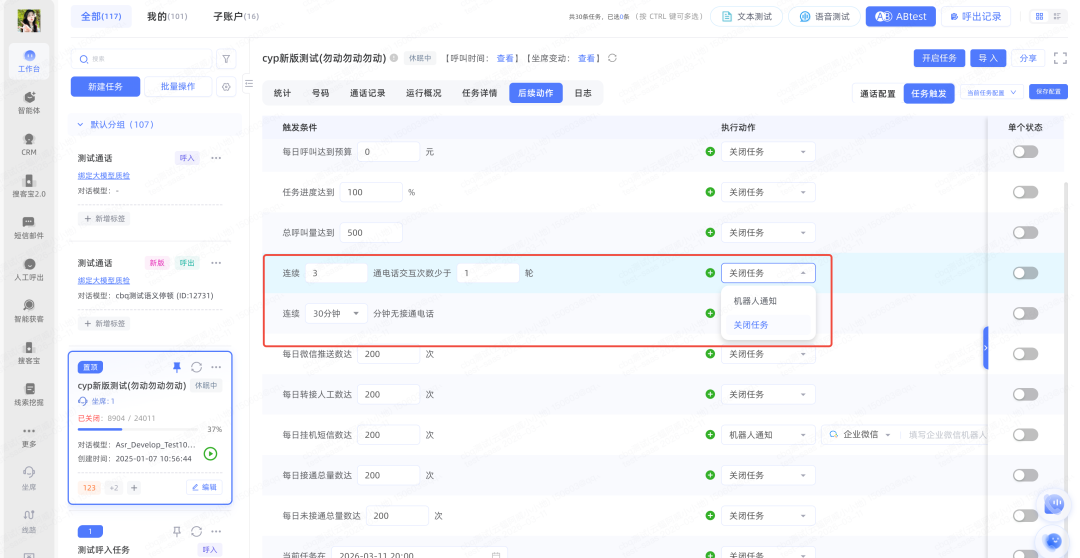Collapse the 默认分组 (107) group
The height and width of the screenshot is (558, 1080).
point(81,125)
